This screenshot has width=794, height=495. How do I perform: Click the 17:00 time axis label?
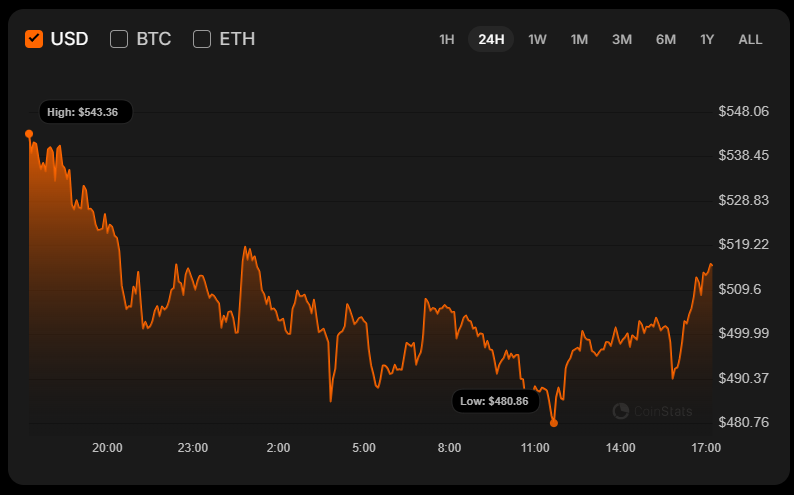[x=706, y=447]
